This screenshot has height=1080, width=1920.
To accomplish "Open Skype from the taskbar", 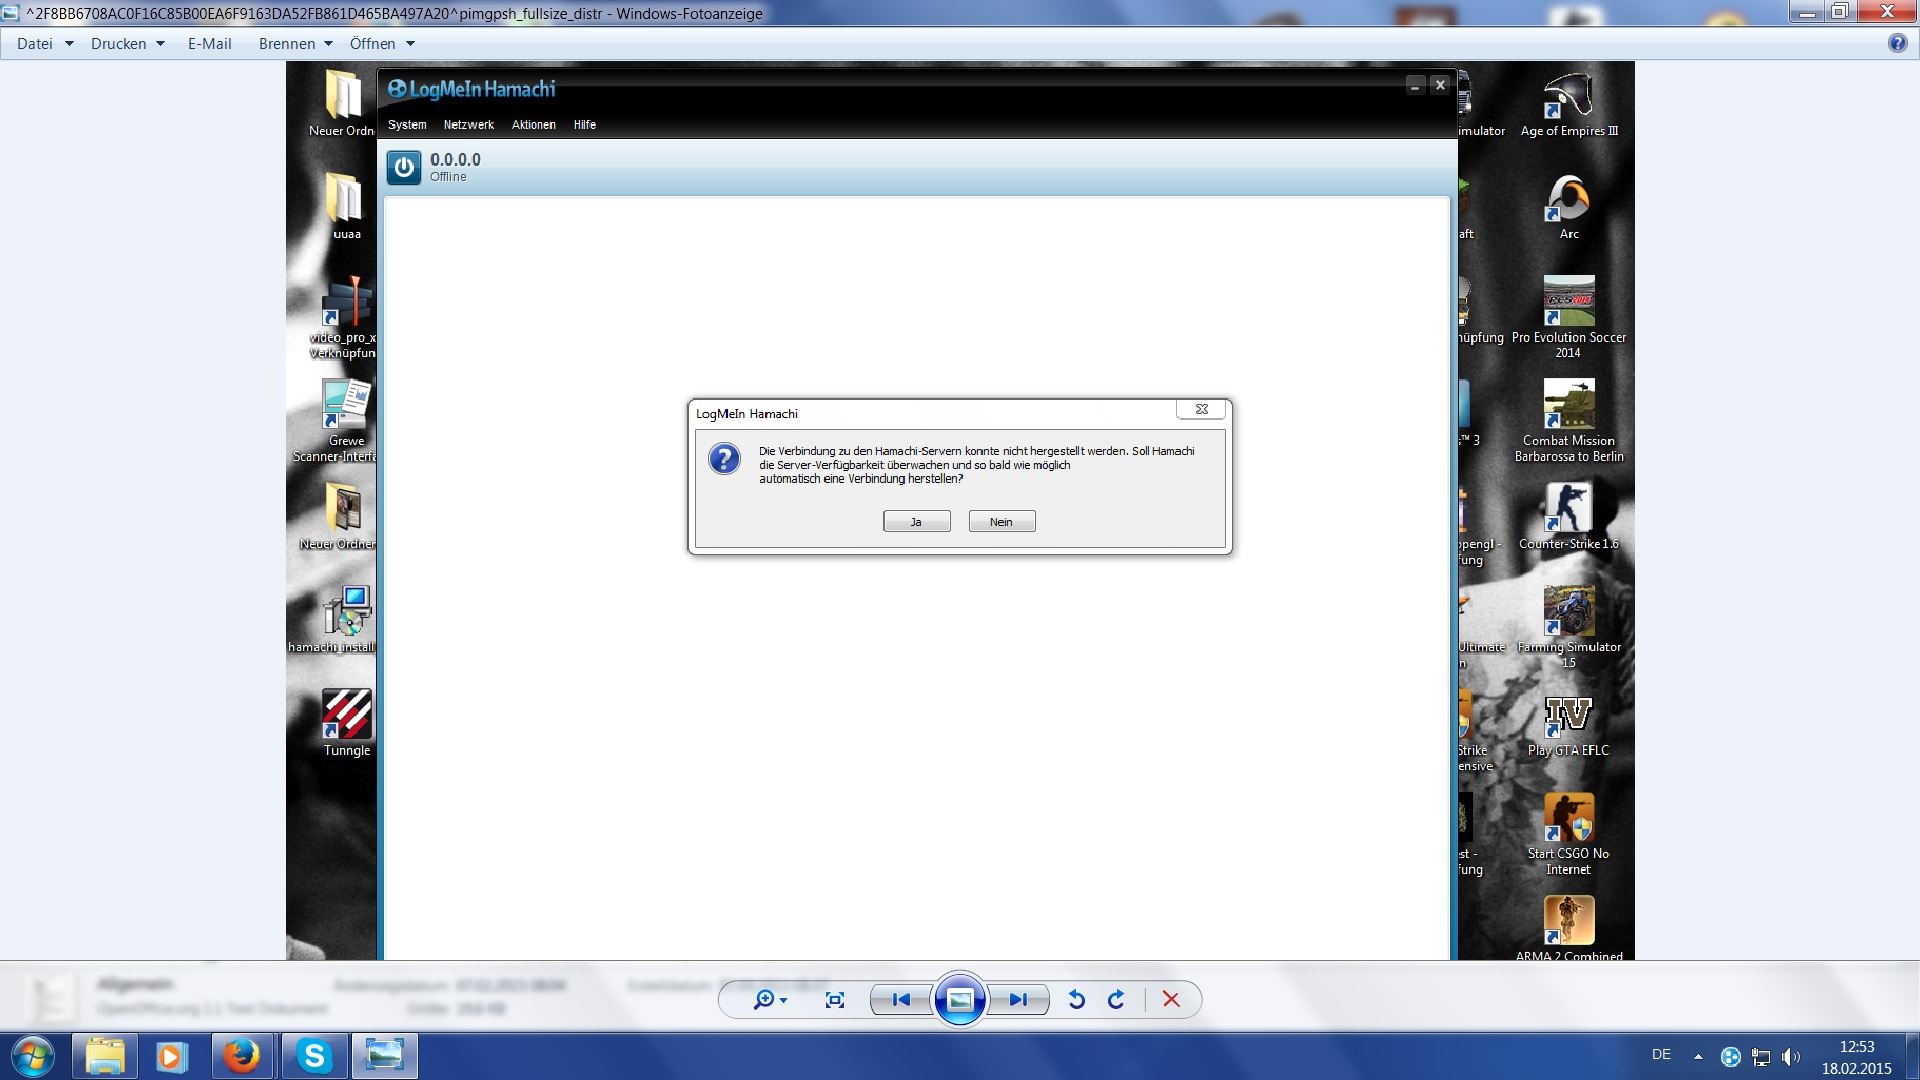I will pyautogui.click(x=314, y=1056).
